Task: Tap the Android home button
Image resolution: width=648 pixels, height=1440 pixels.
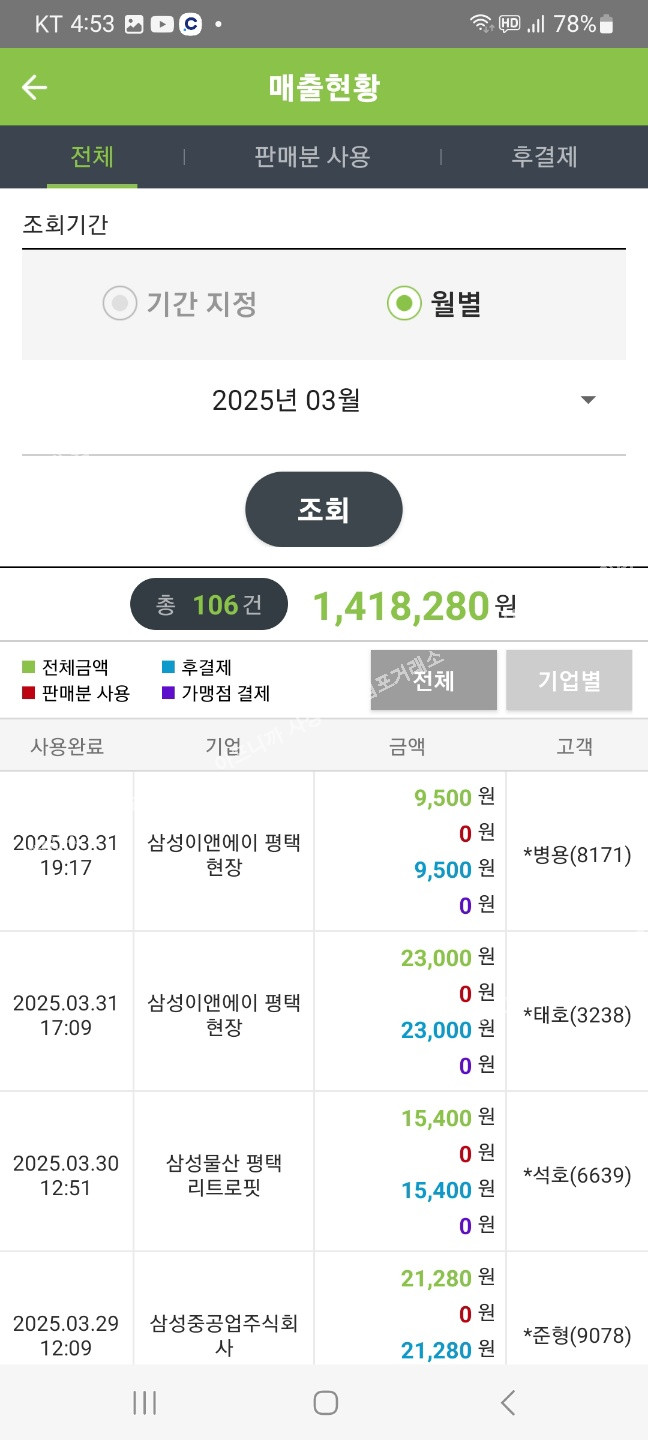Action: pyautogui.click(x=325, y=1402)
